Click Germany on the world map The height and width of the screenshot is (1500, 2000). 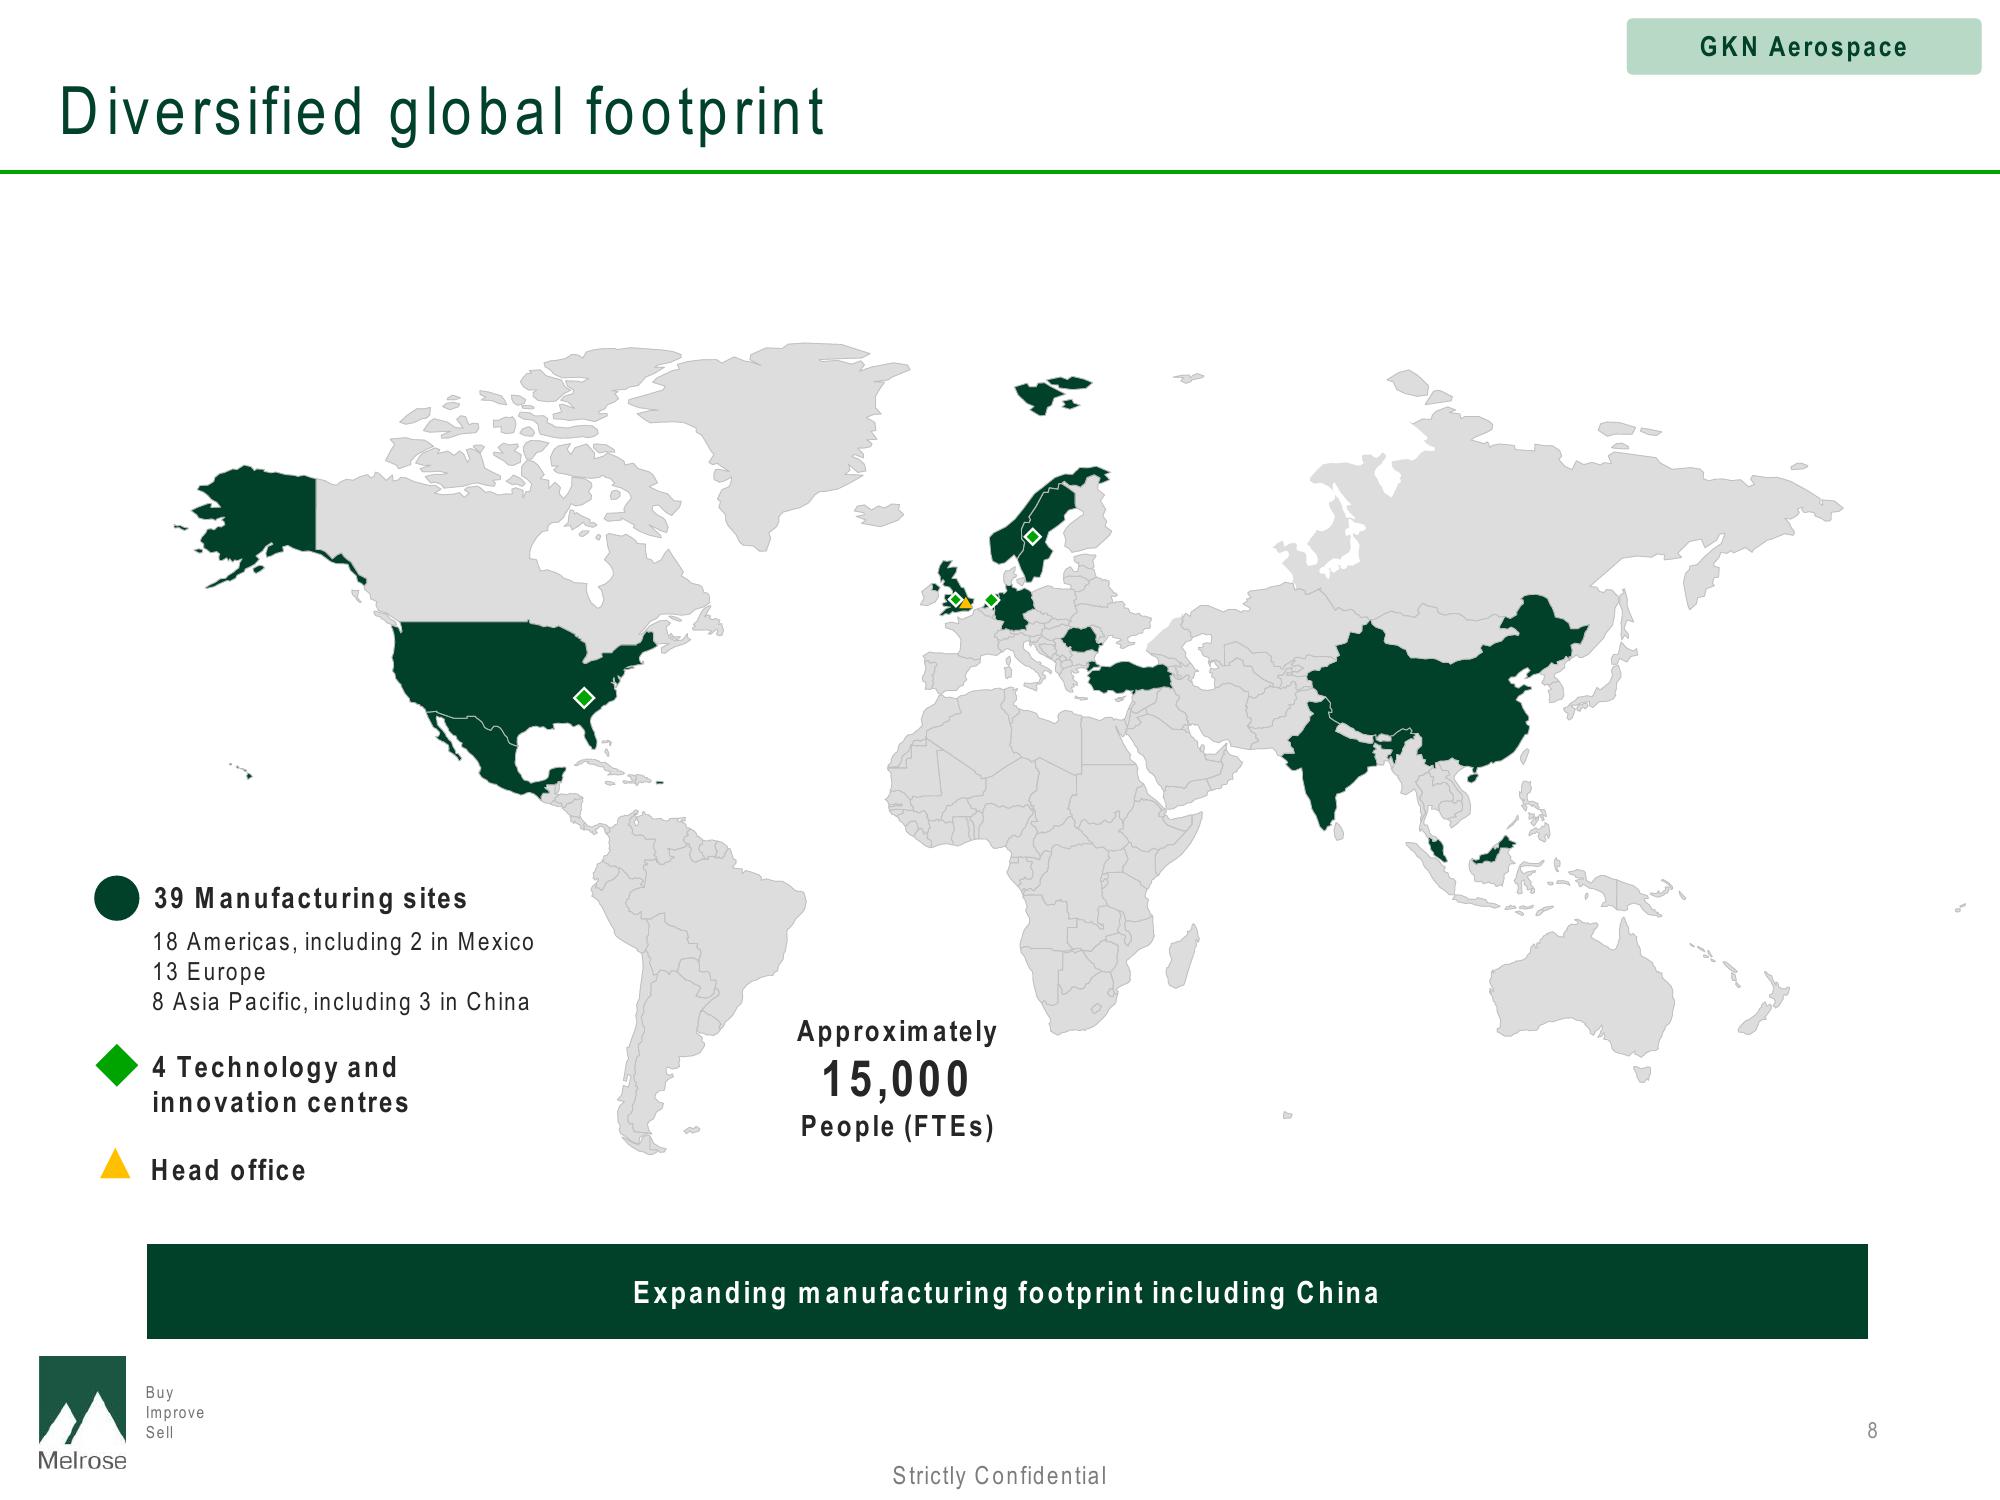coord(1015,608)
